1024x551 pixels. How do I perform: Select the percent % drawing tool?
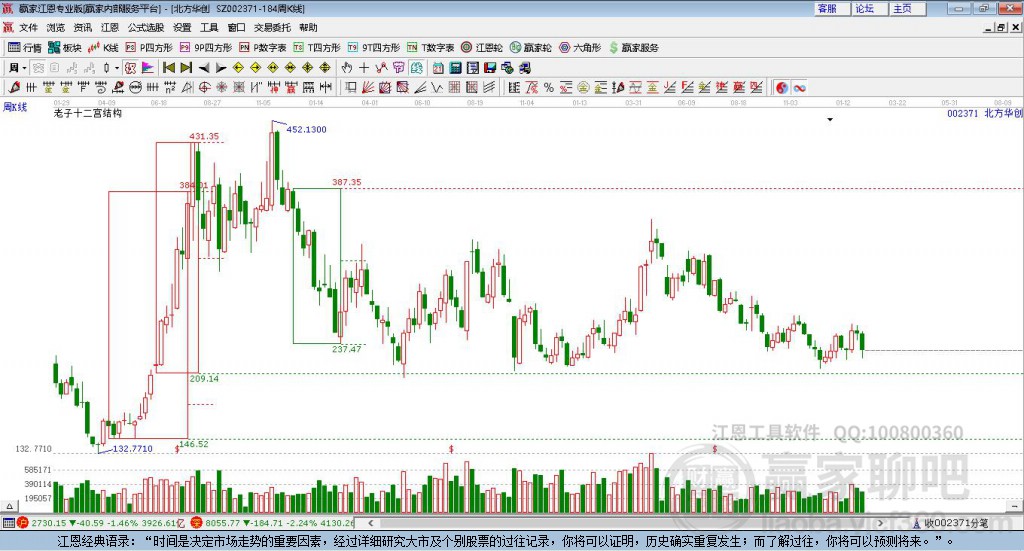549,87
